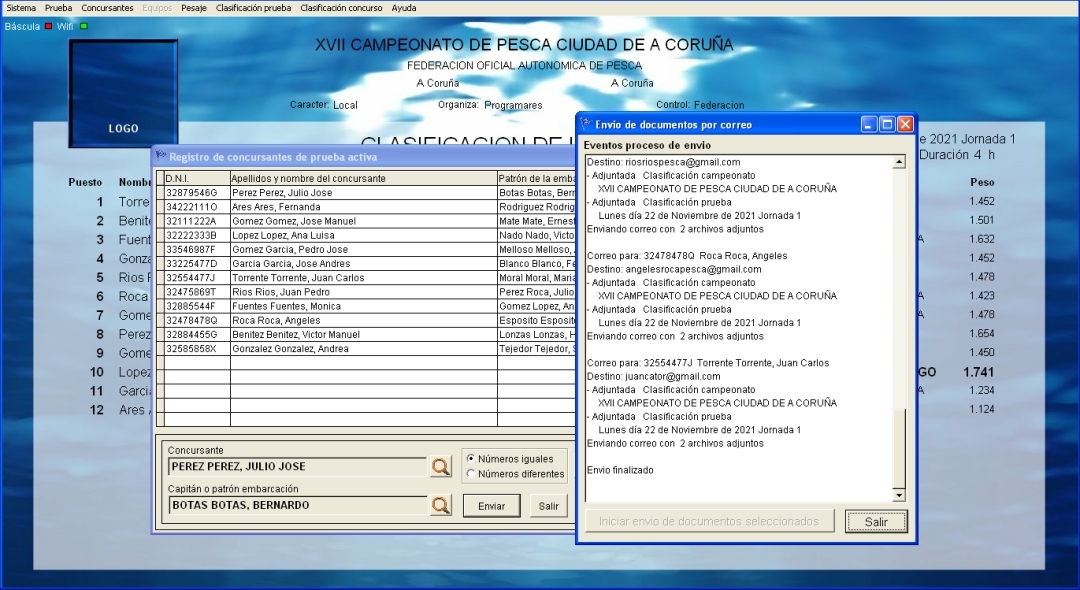Open the Clasificación prueba menu
This screenshot has height=590, width=1080.
point(253,8)
